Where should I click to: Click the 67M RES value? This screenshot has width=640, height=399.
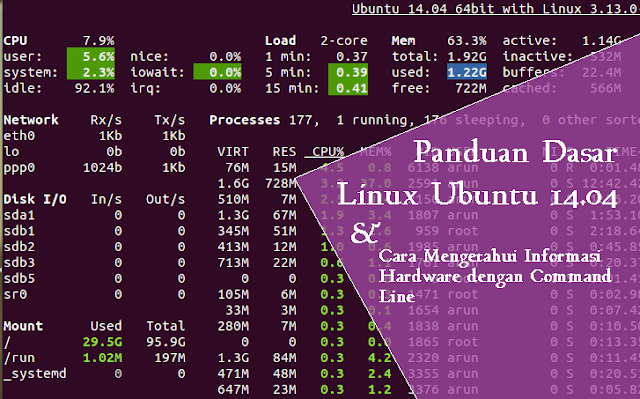click(284, 215)
